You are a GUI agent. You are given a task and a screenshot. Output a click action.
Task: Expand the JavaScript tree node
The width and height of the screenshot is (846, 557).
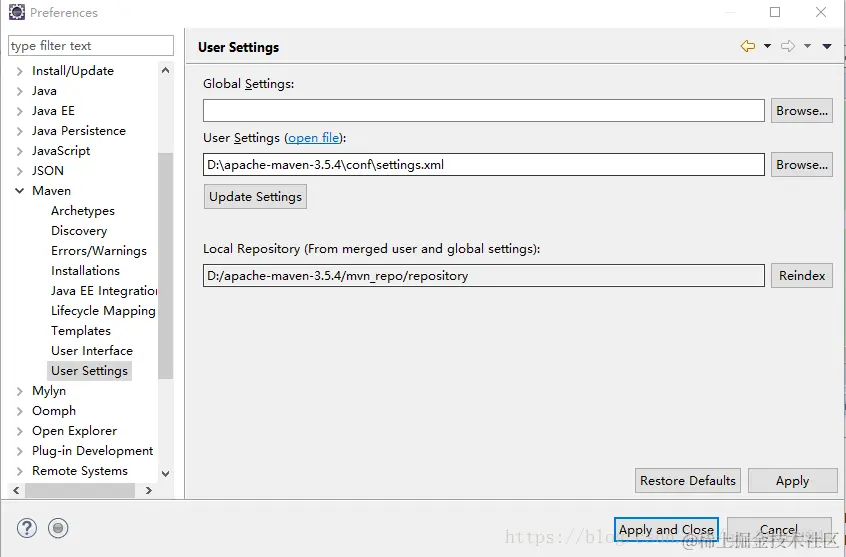19,151
